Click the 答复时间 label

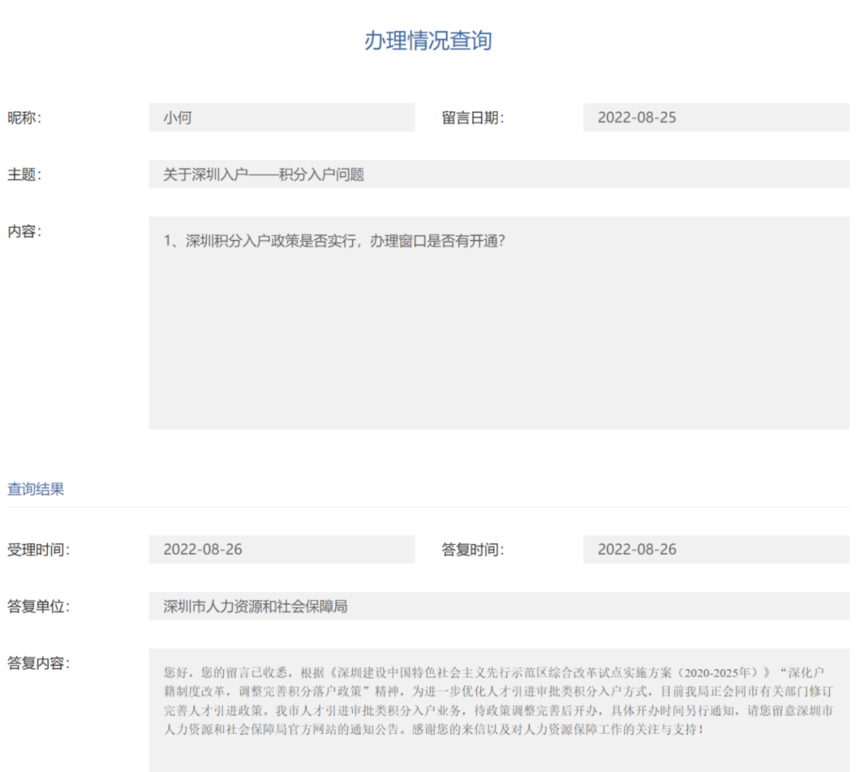[x=473, y=550]
